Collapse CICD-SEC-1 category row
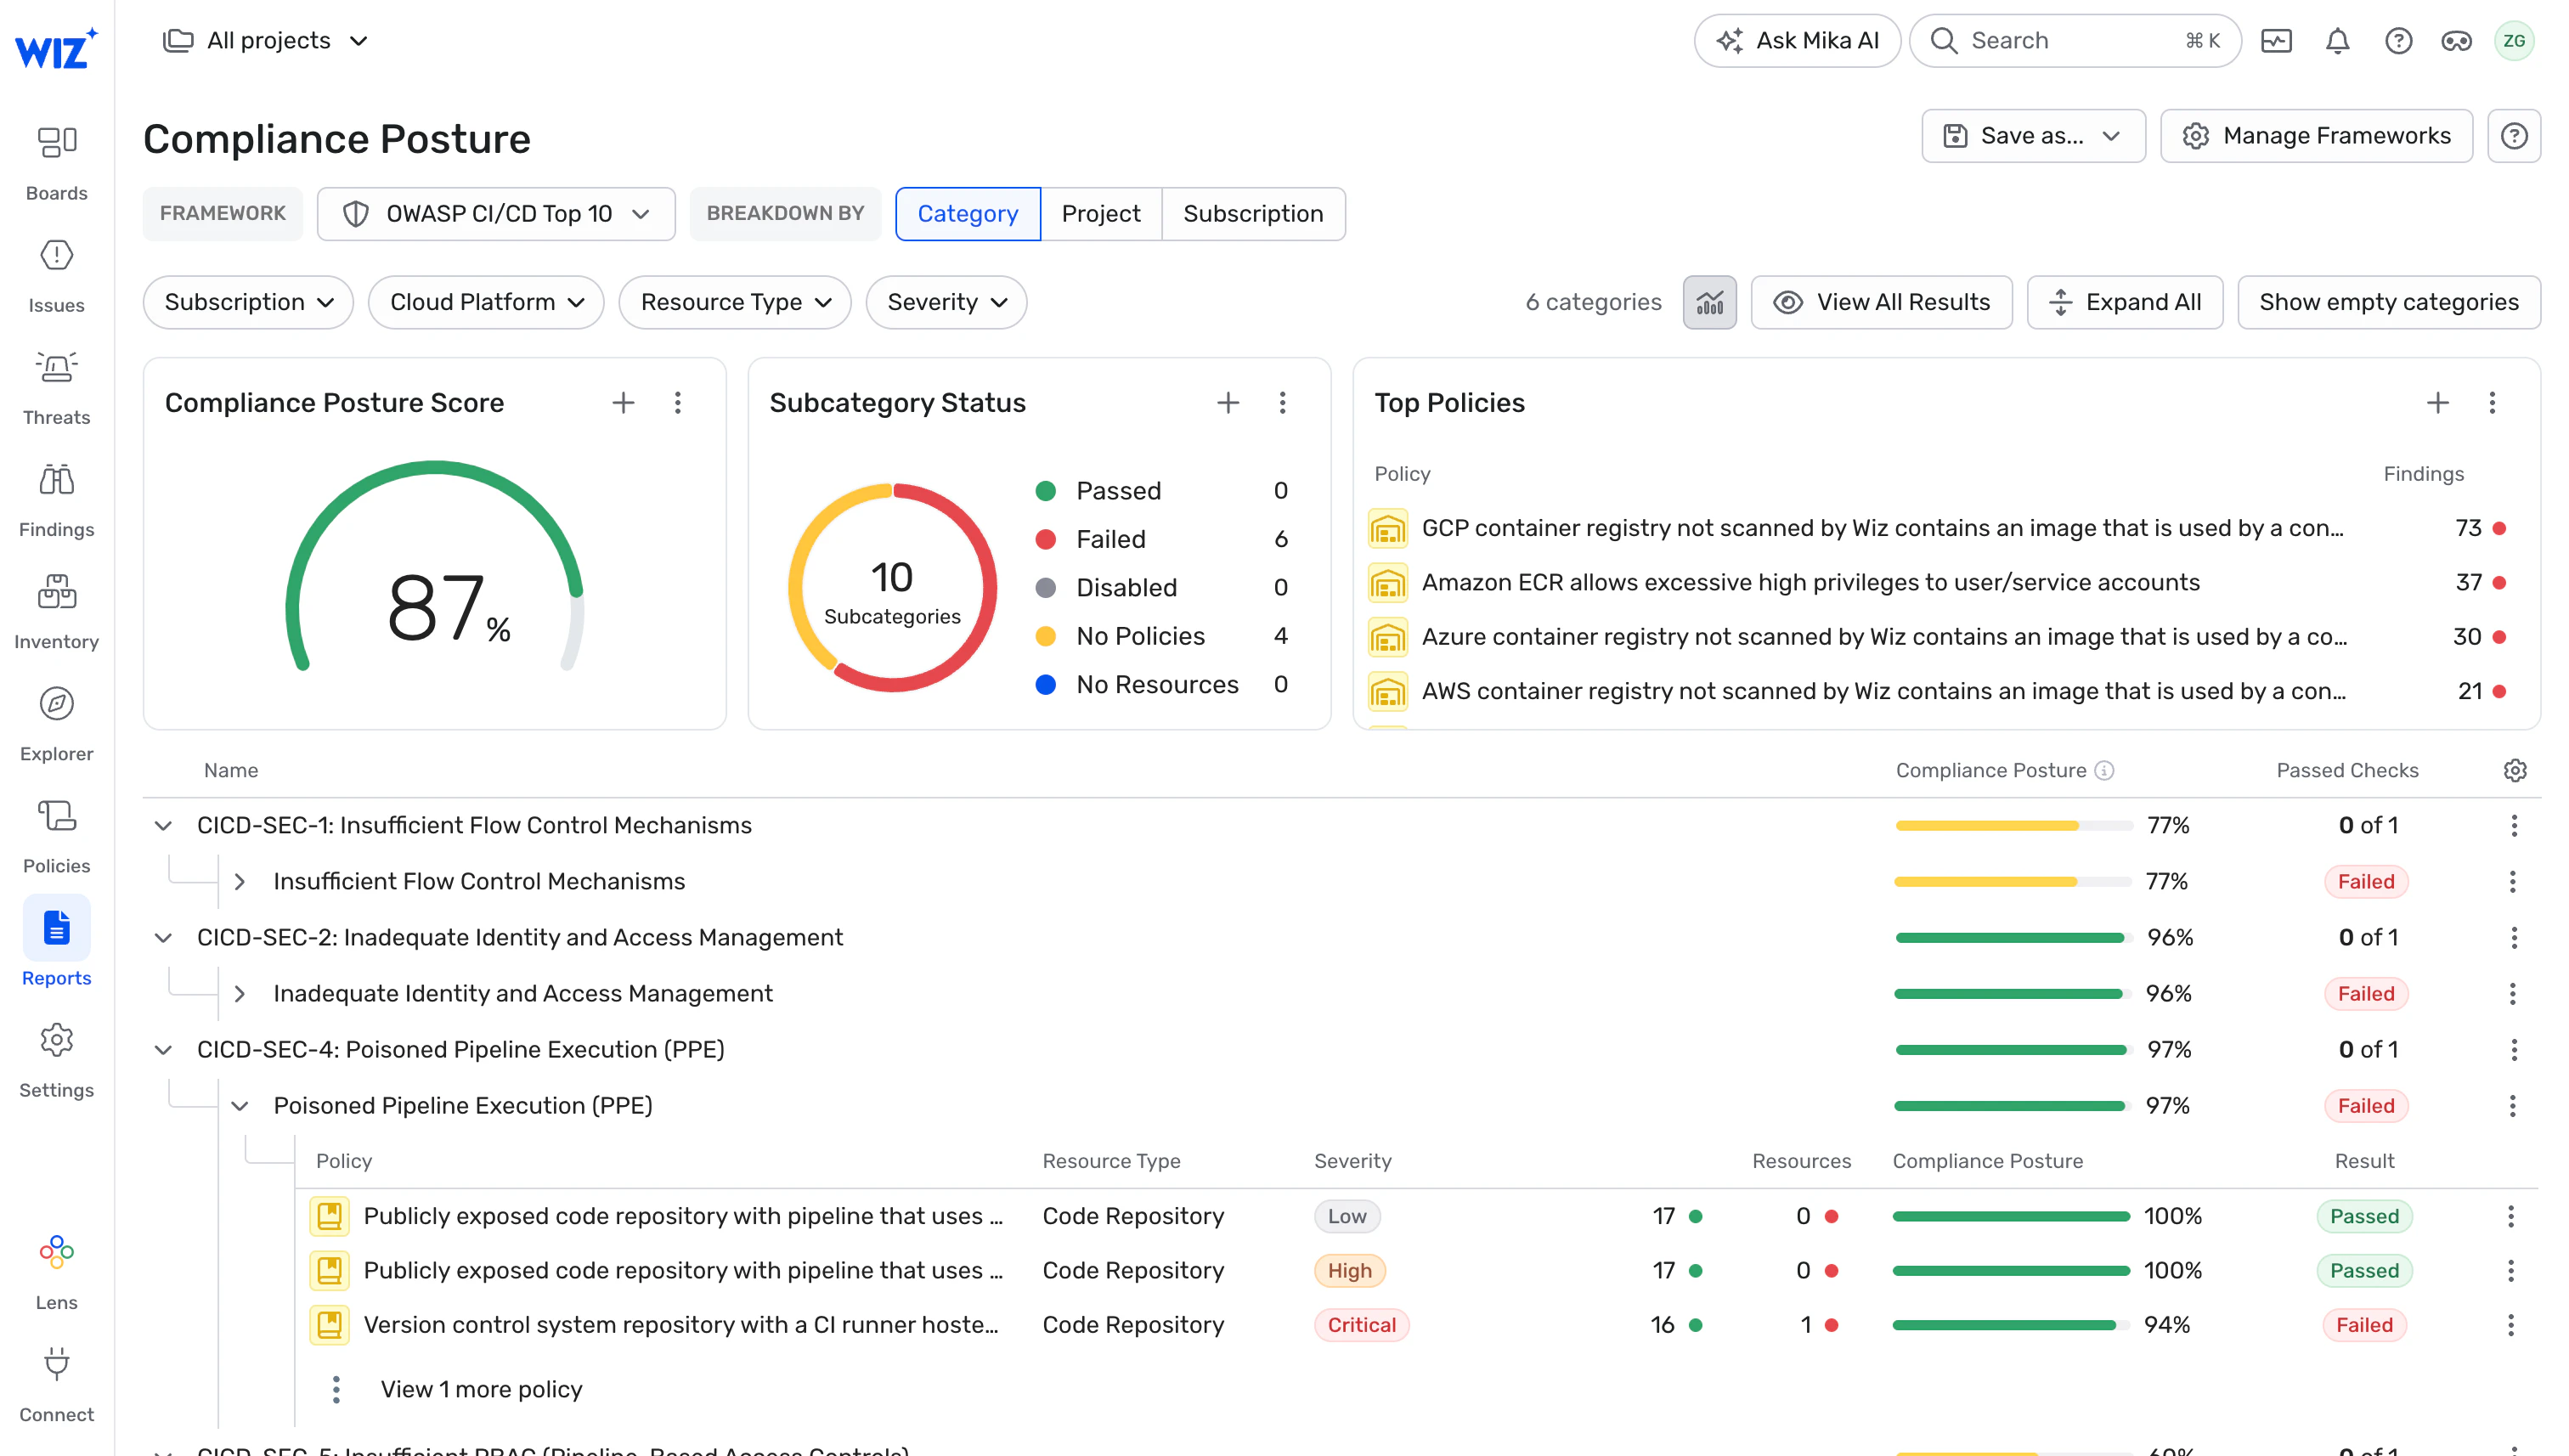This screenshot has height=1456, width=2569. [x=163, y=826]
